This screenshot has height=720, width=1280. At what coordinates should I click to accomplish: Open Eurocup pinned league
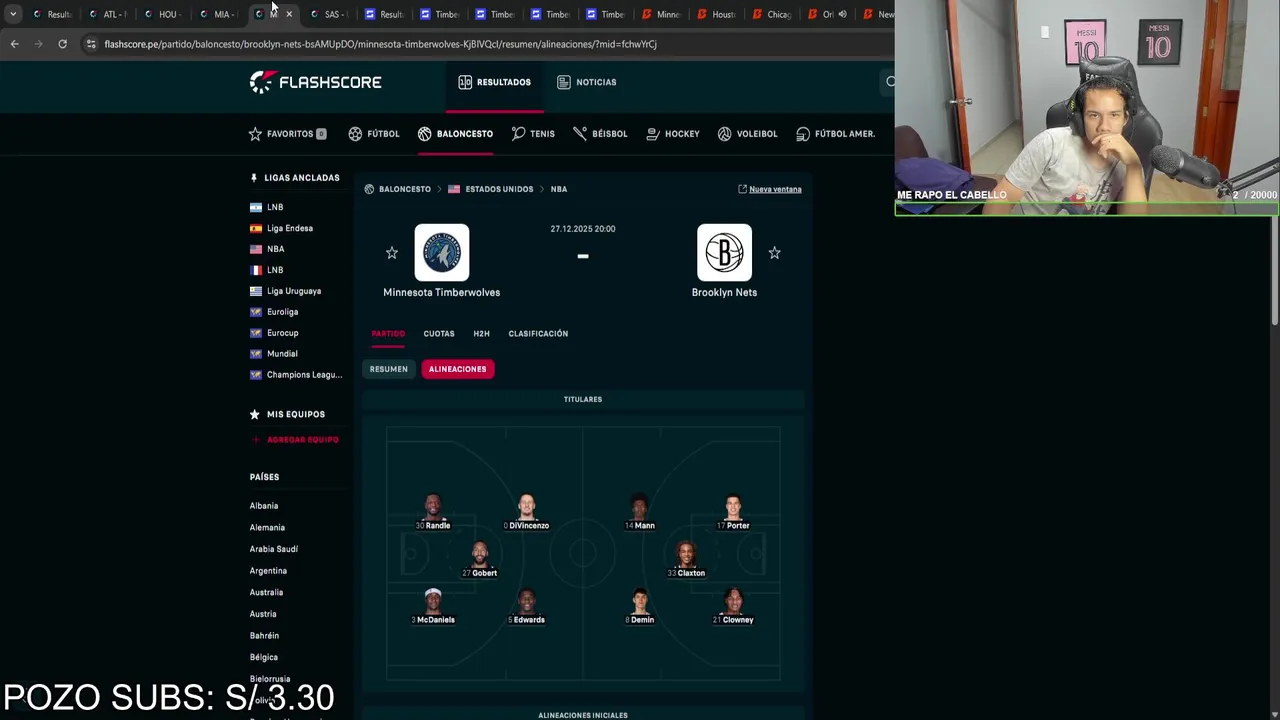tap(282, 333)
